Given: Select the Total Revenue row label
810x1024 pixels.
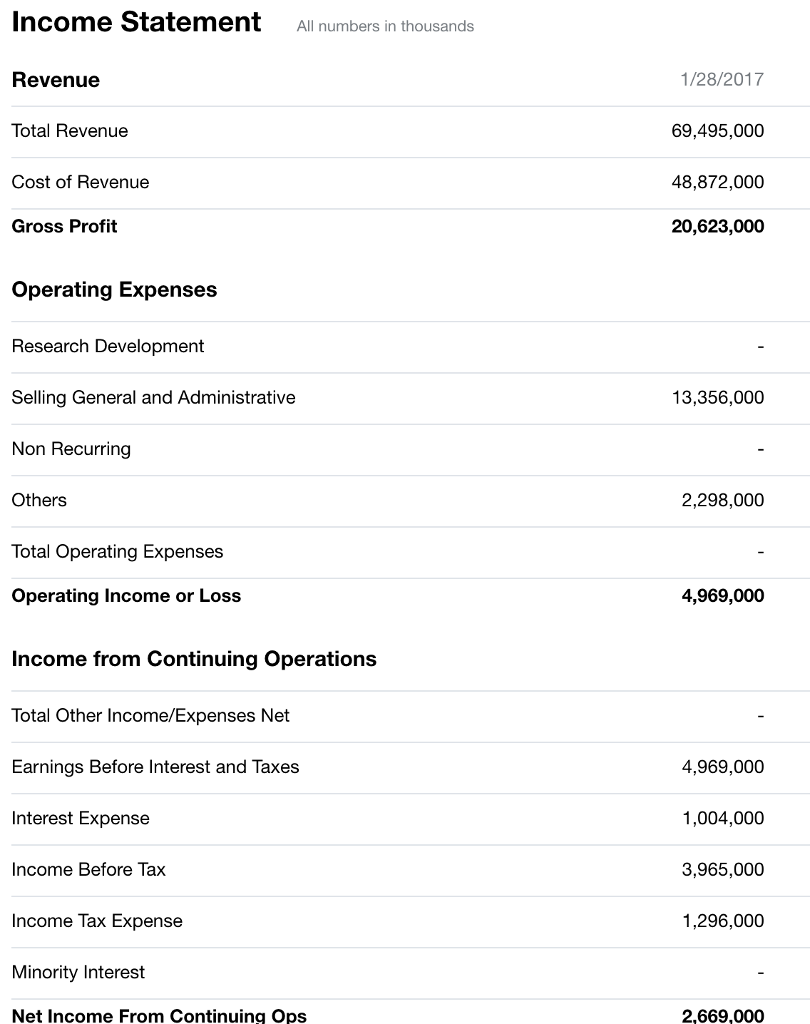Looking at the screenshot, I should [70, 131].
